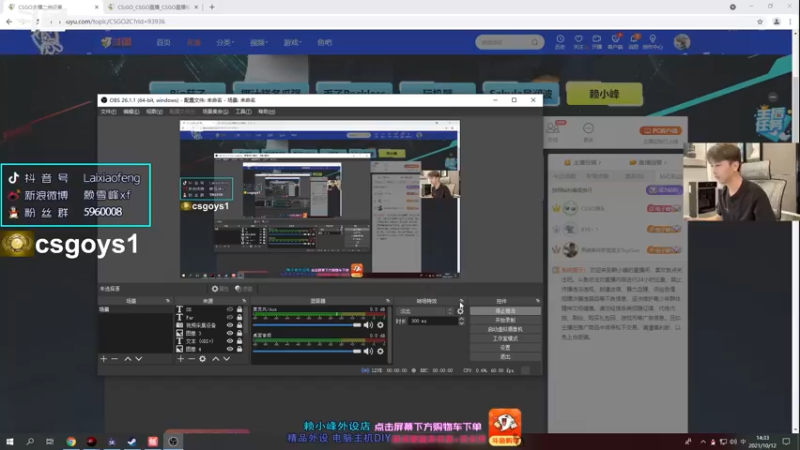Open the Windows Start menu
The image size is (800, 450).
coord(9,442)
